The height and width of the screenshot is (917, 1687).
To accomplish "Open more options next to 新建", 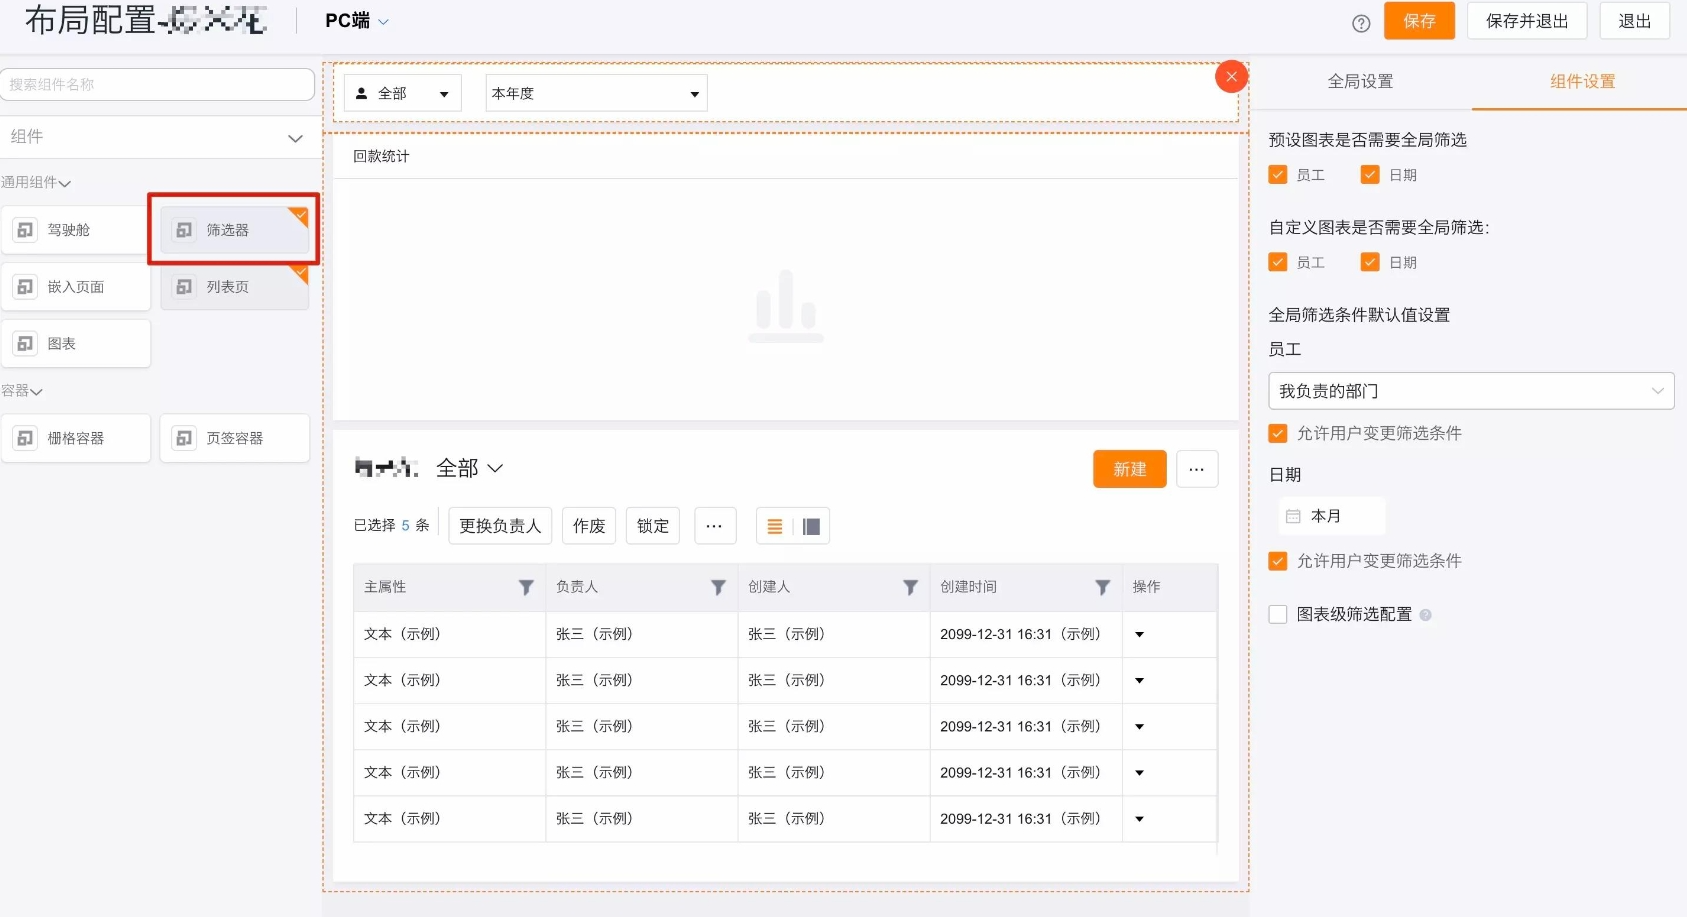I will click(1197, 469).
